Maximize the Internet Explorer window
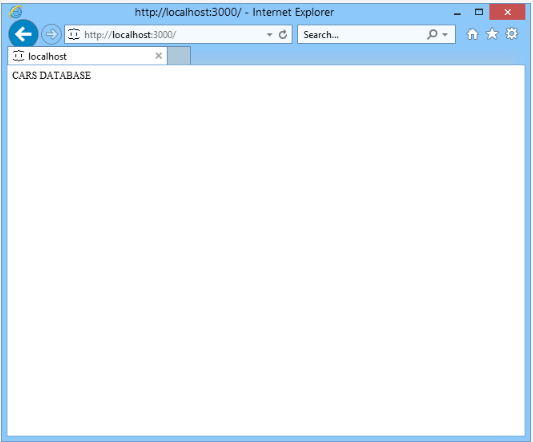 [479, 12]
